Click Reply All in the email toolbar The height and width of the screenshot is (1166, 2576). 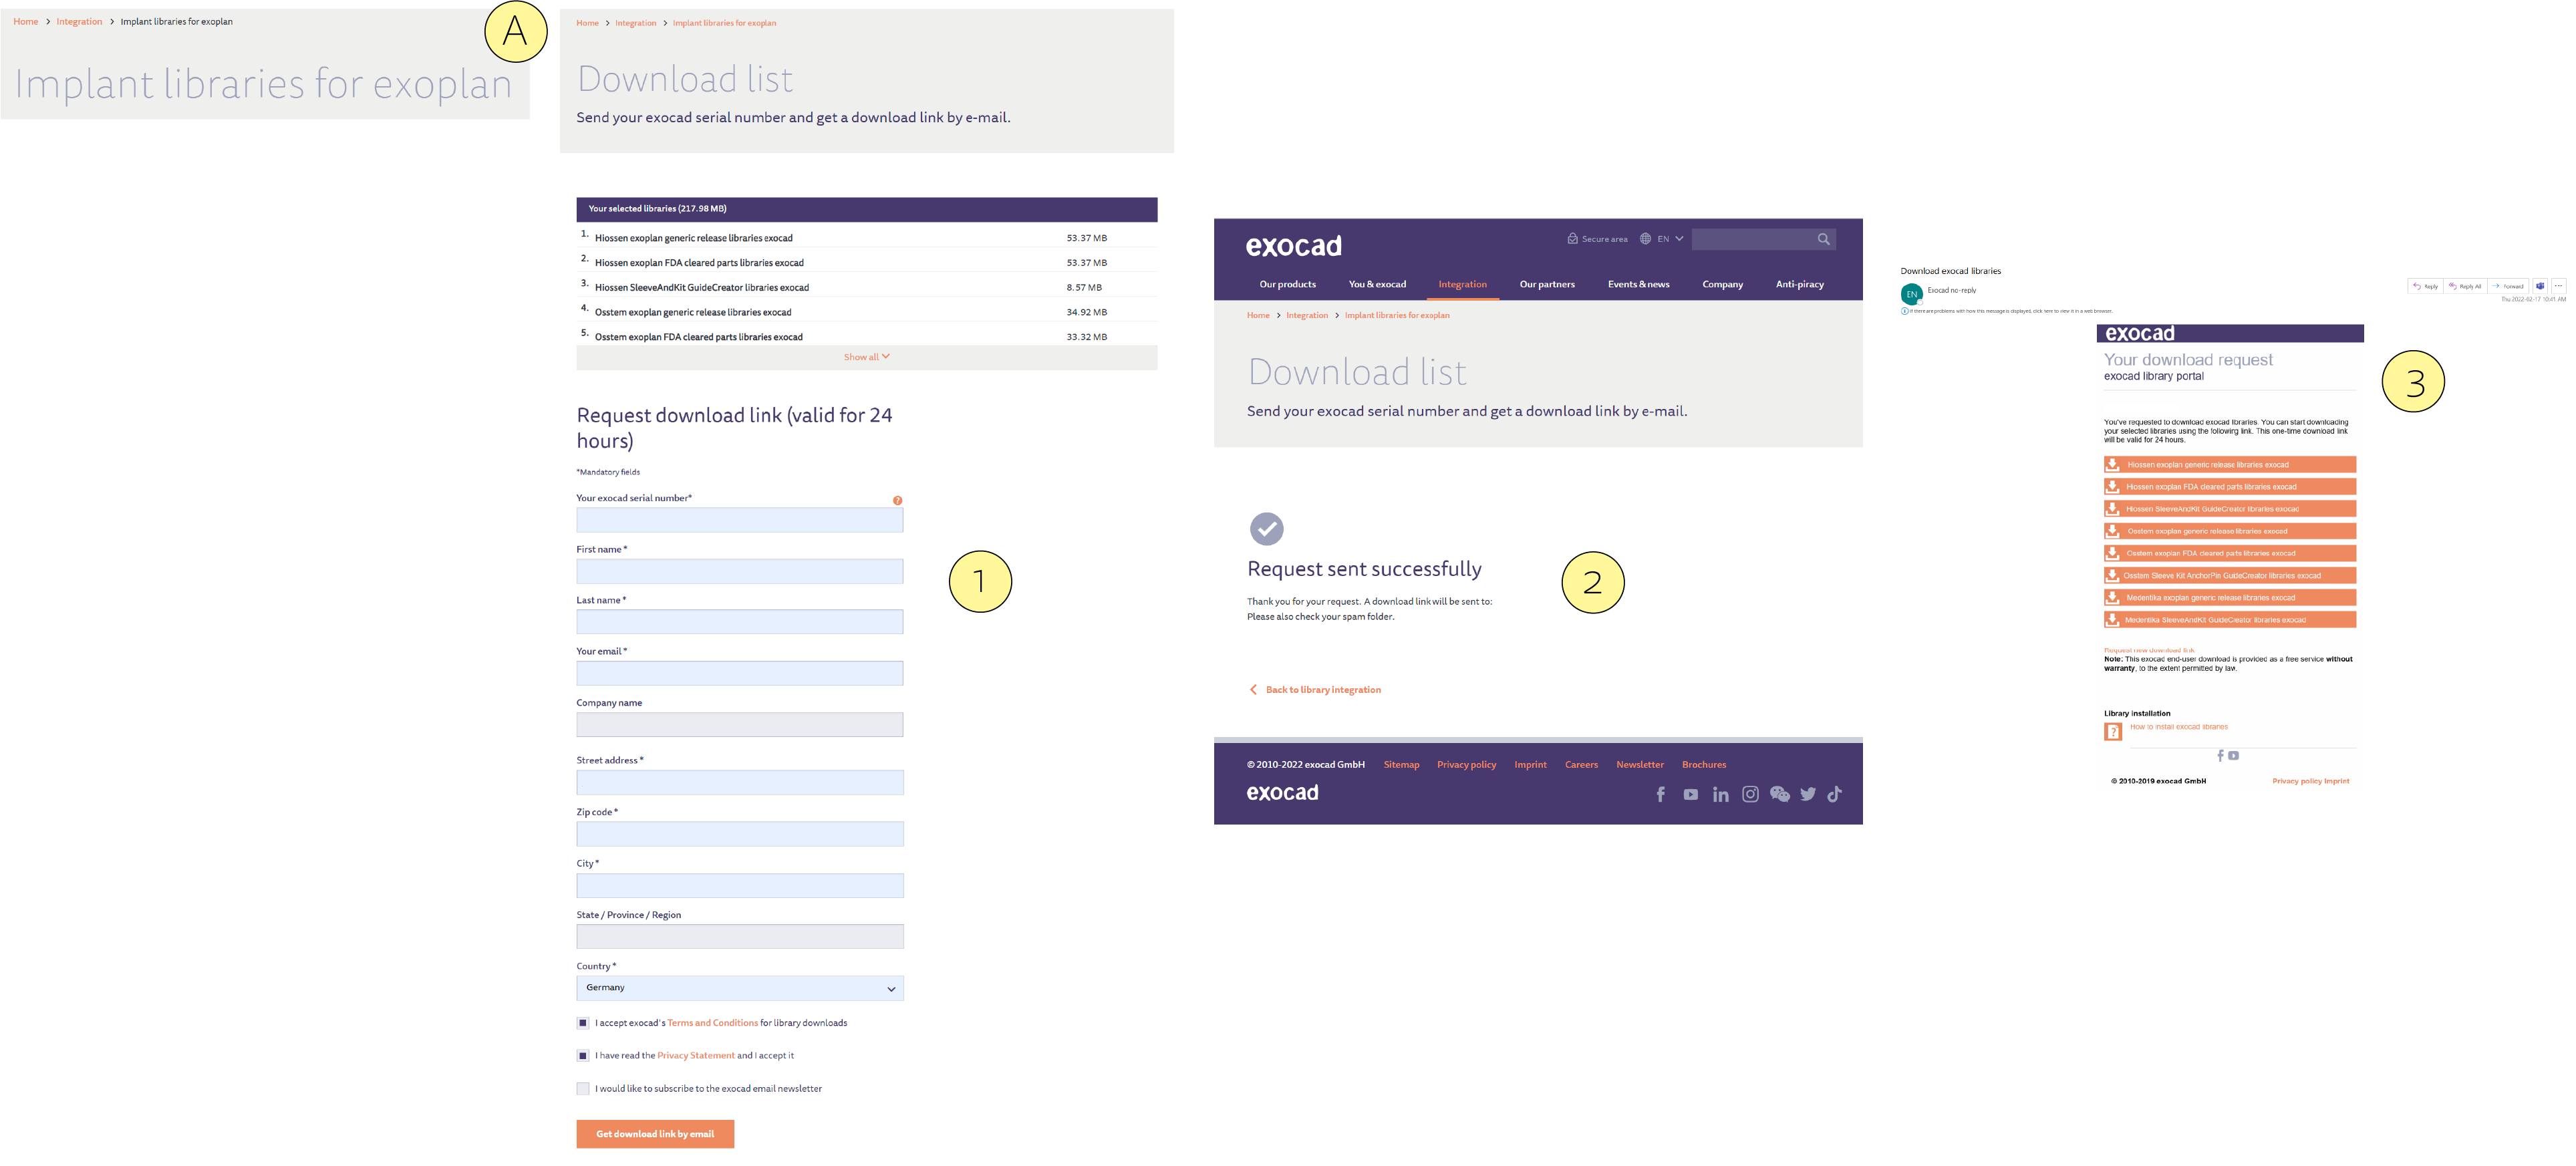pyautogui.click(x=2465, y=286)
